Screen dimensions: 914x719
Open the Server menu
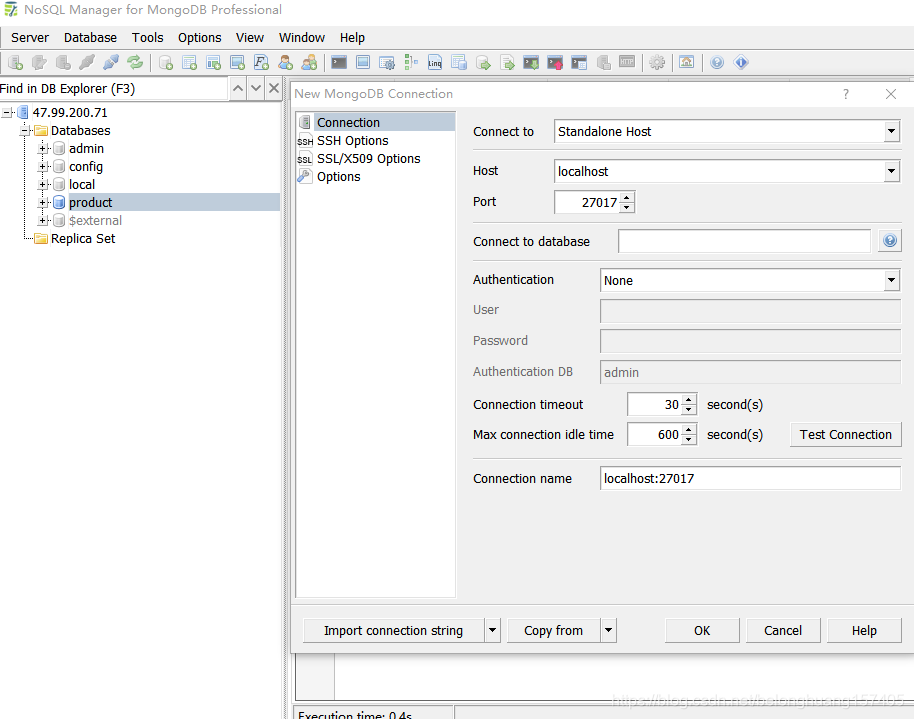(x=30, y=38)
